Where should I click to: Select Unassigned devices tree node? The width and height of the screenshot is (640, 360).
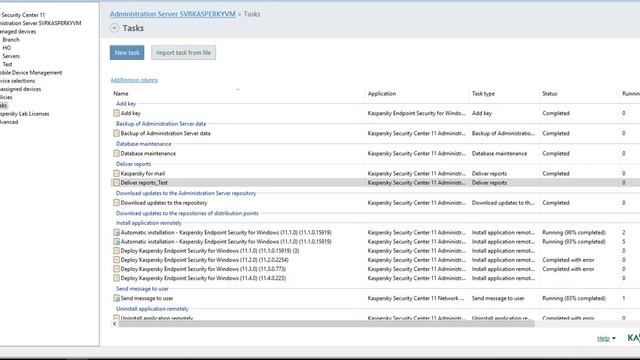click(20, 89)
